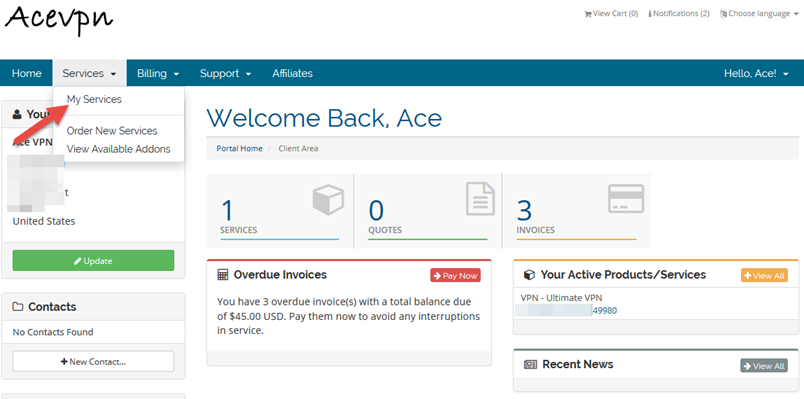
Task: Click View All for Recent News
Action: 764,366
